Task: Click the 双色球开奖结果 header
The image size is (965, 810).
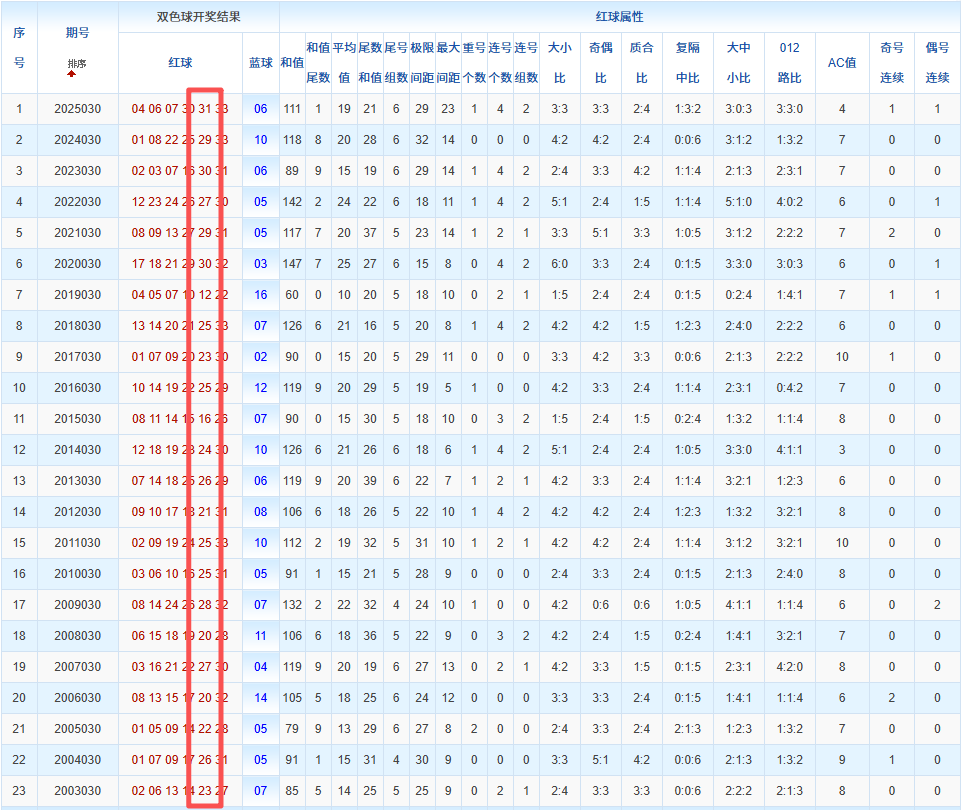Action: (199, 17)
